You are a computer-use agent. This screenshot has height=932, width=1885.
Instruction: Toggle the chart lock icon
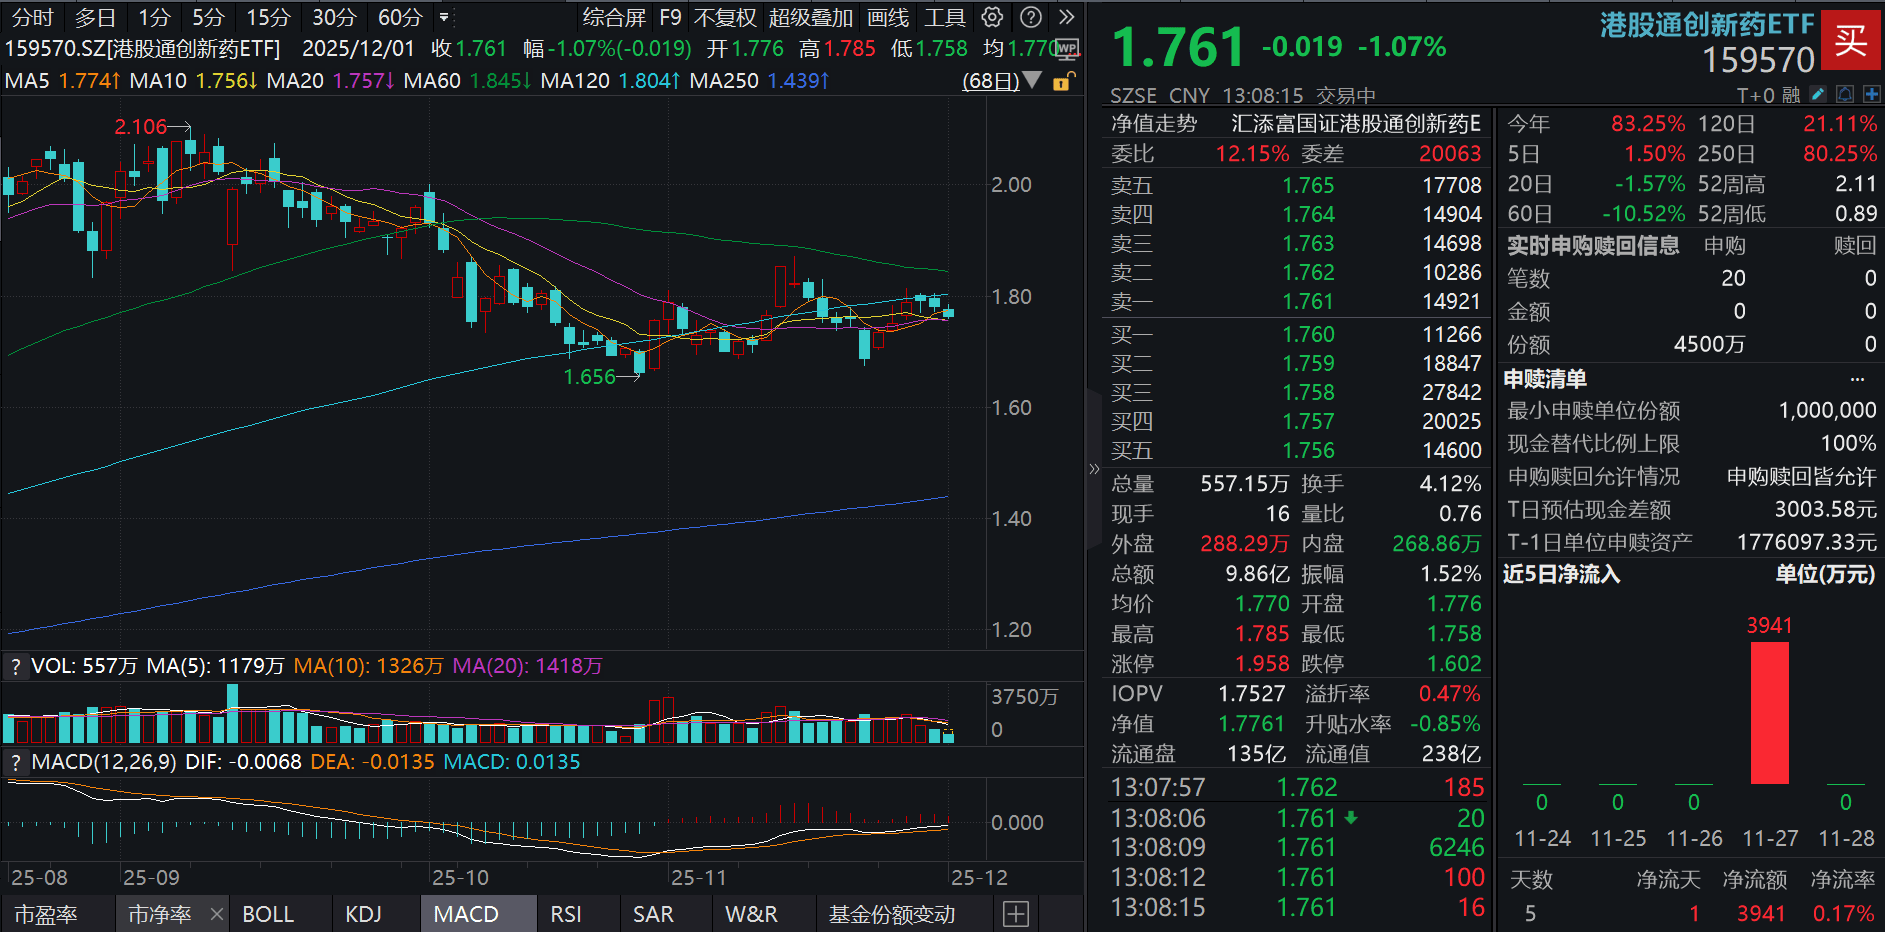coord(1063,81)
